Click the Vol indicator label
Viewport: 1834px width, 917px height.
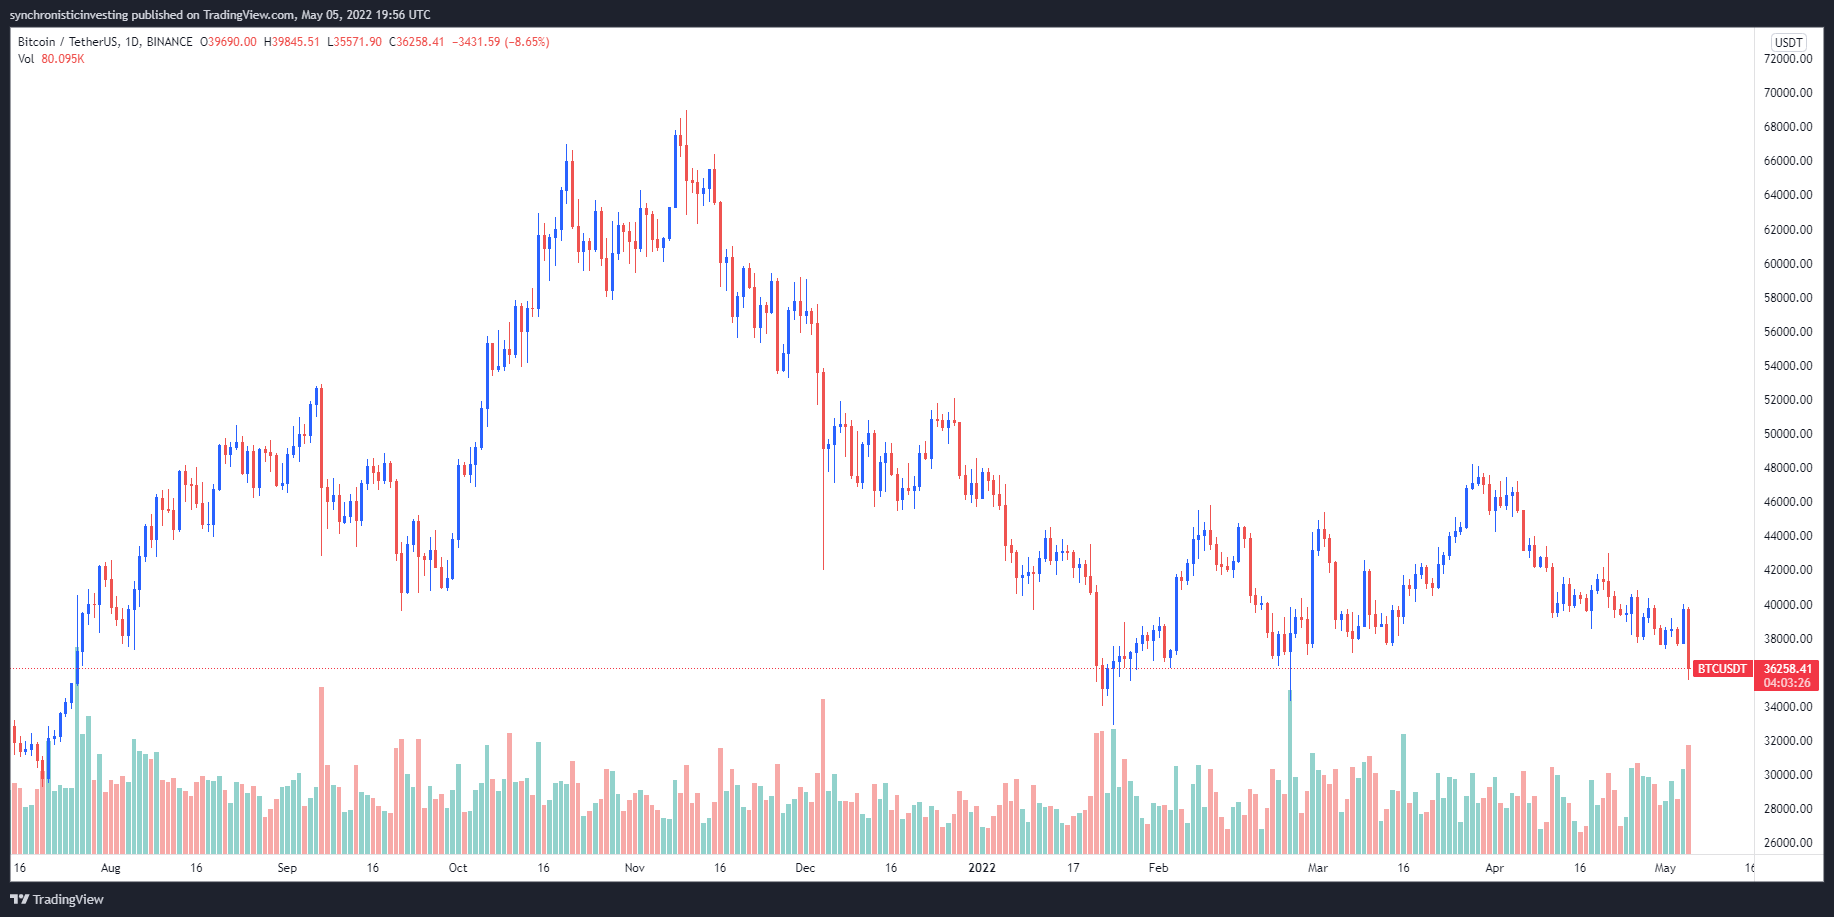[x=26, y=59]
